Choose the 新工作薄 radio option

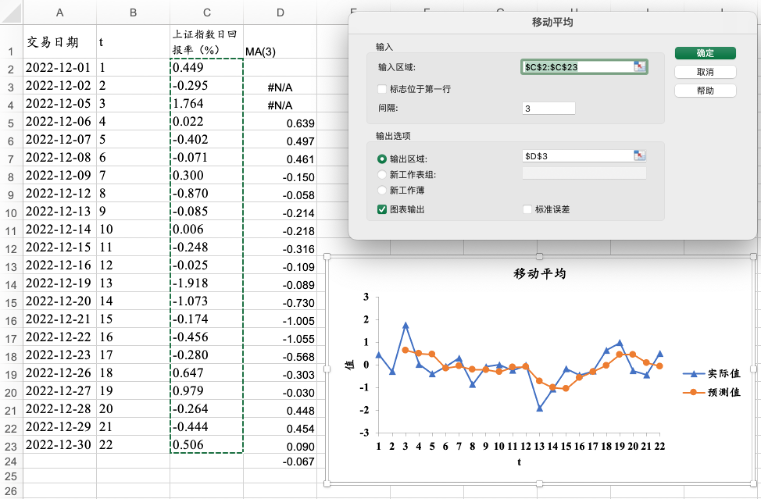pyautogui.click(x=382, y=189)
